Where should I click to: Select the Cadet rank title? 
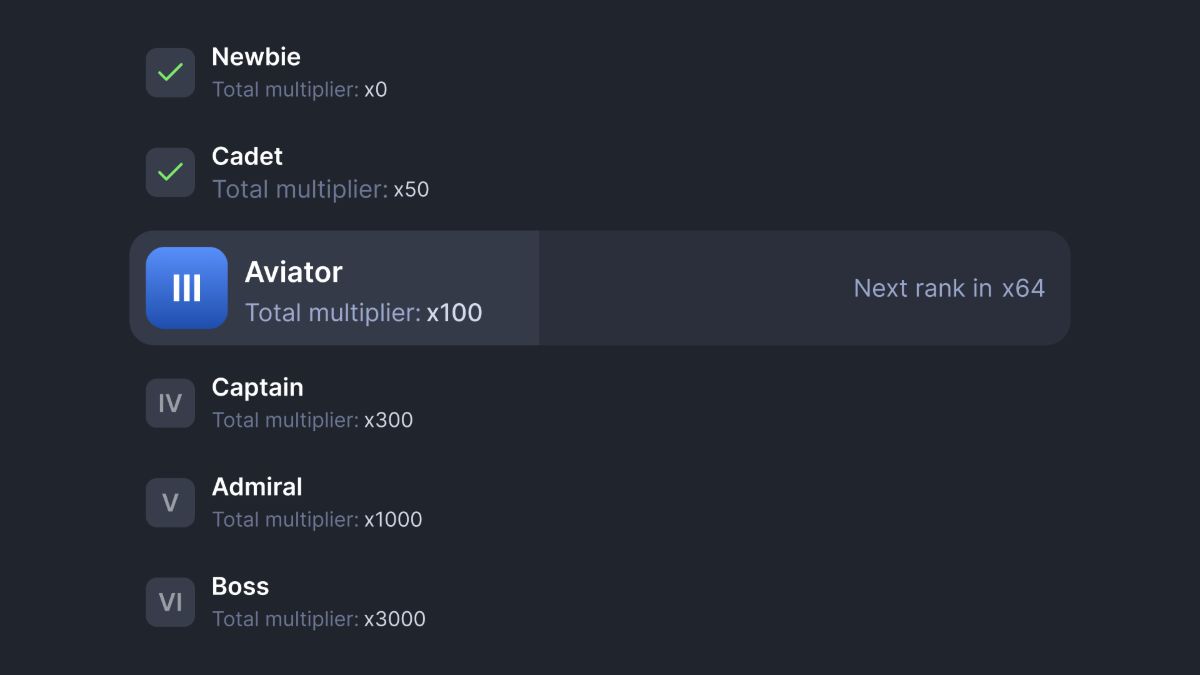(x=247, y=157)
